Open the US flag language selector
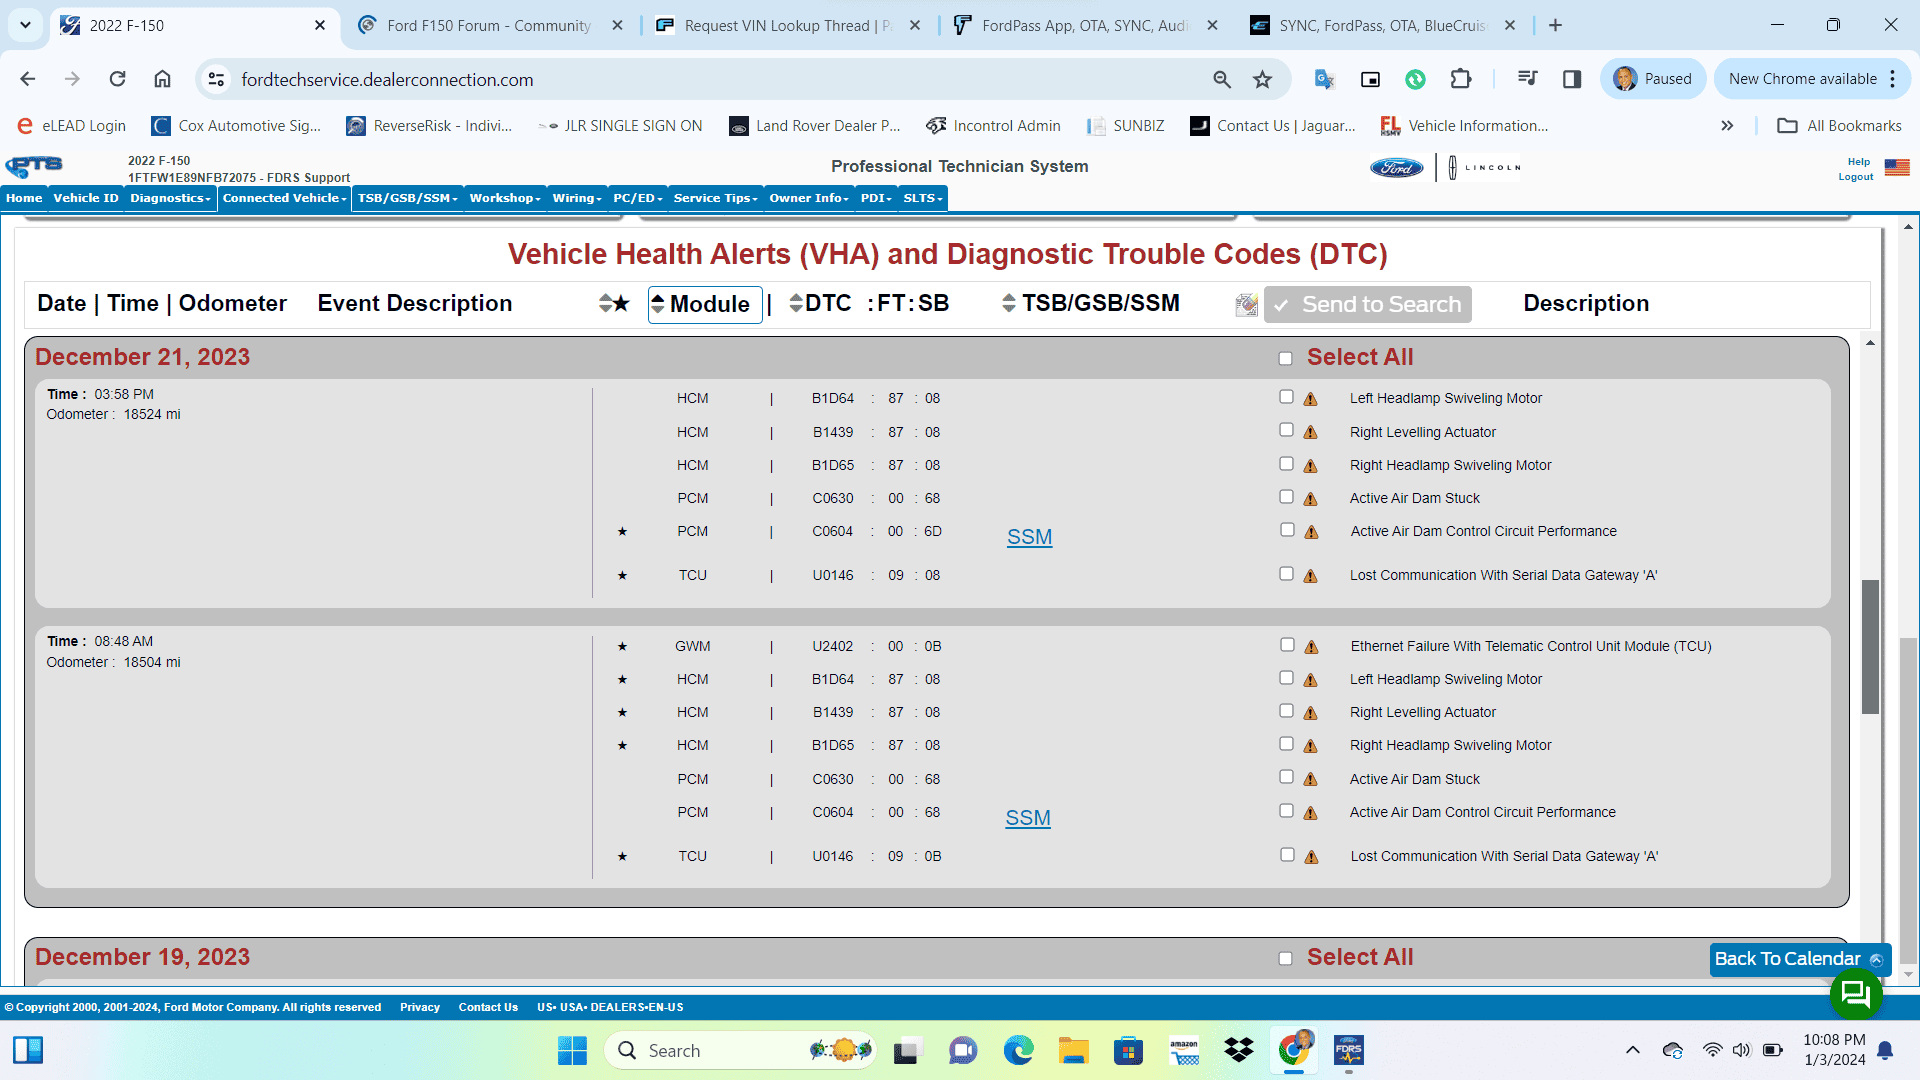This screenshot has width=1920, height=1080. (x=1897, y=167)
